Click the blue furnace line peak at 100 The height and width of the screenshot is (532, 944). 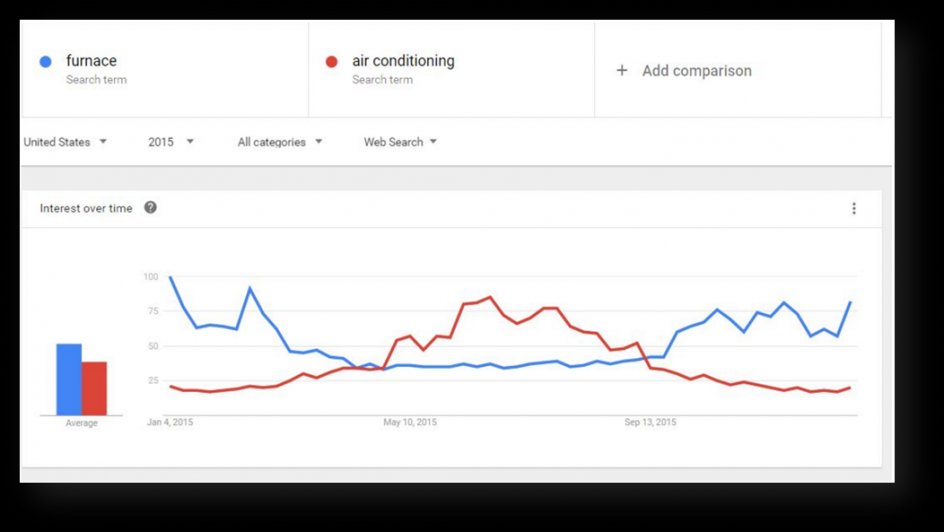(x=171, y=277)
